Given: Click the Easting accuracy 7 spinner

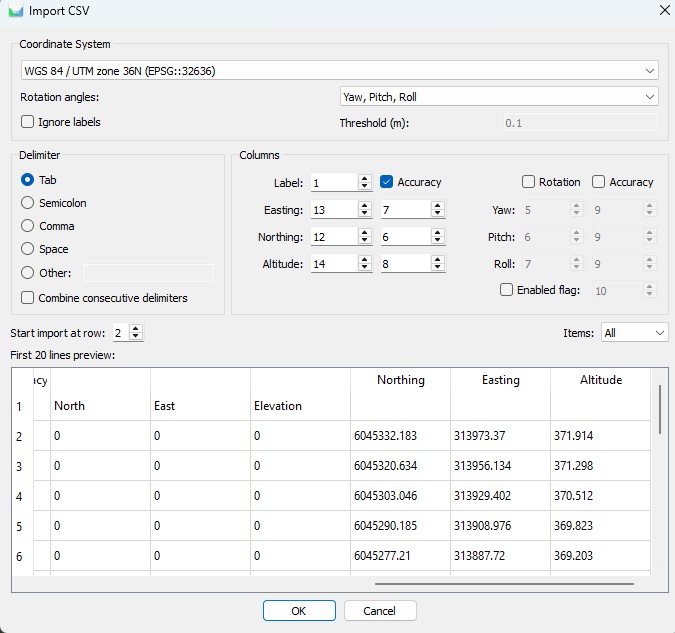Looking at the screenshot, I should click(x=437, y=209).
